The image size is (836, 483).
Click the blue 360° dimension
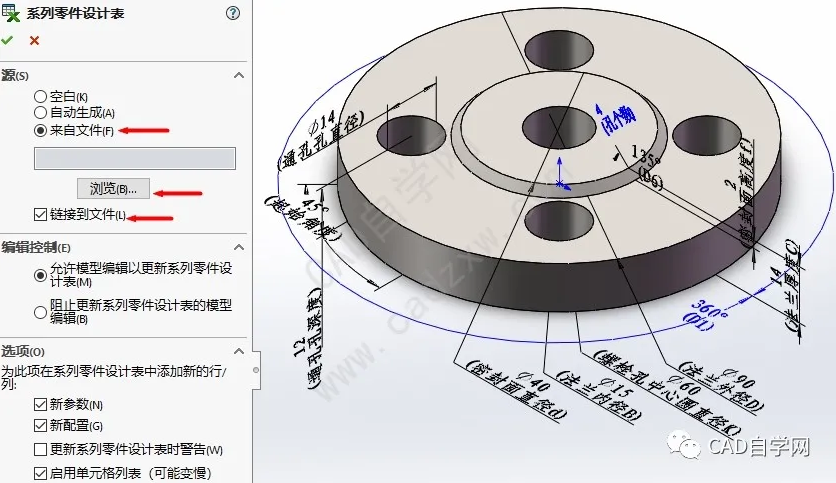pyautogui.click(x=706, y=316)
